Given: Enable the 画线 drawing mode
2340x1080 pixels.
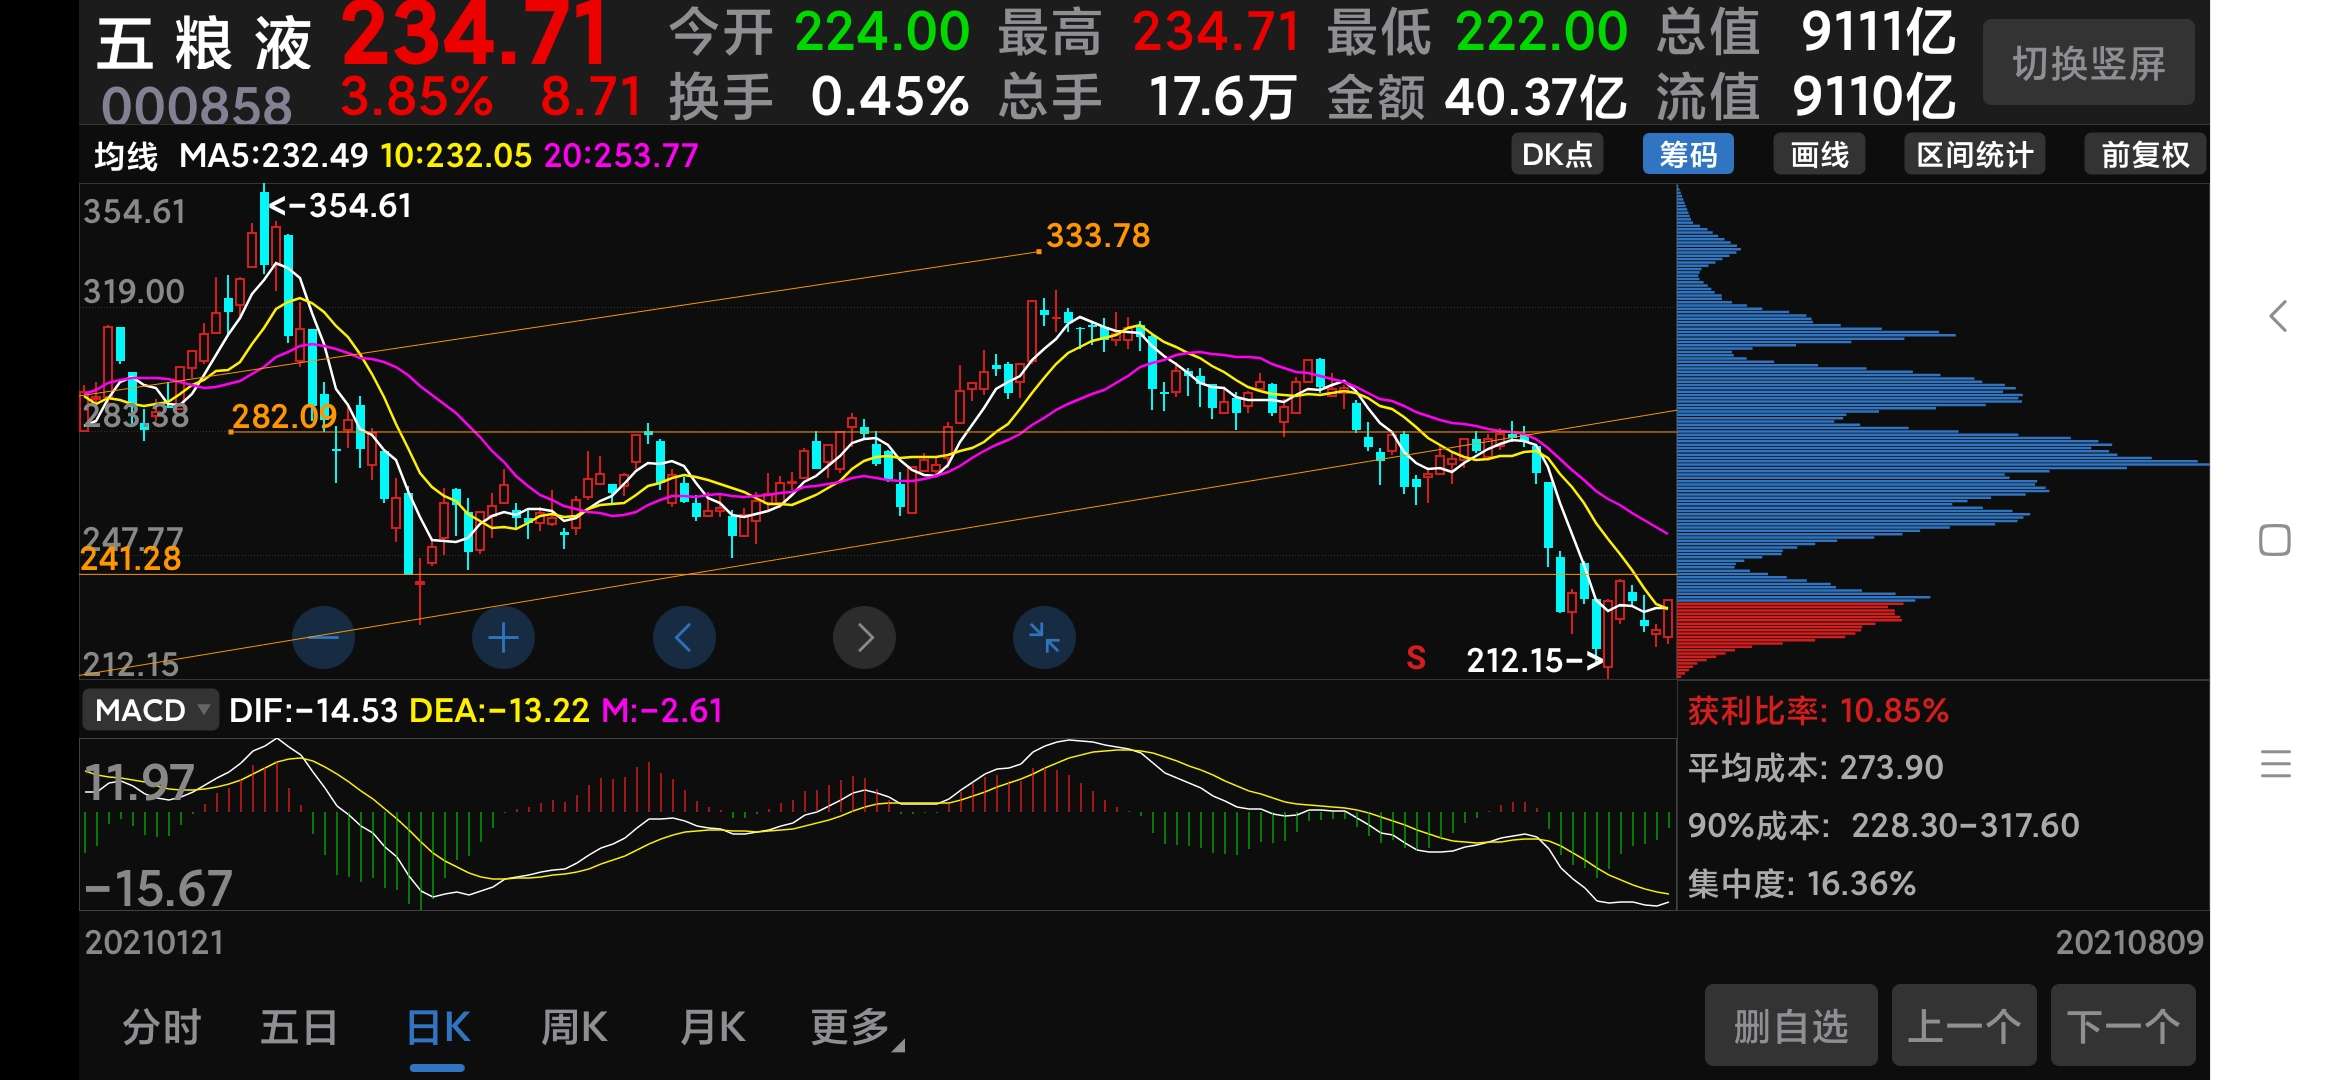Looking at the screenshot, I should [1819, 155].
